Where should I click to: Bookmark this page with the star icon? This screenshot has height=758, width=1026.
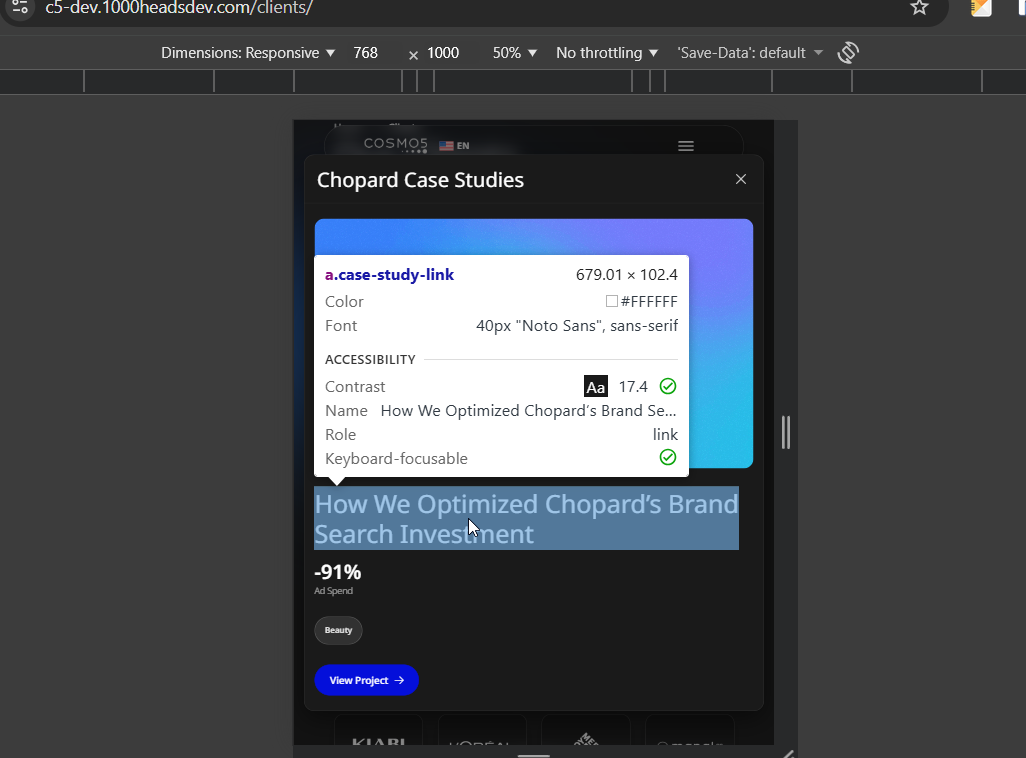[x=919, y=7]
